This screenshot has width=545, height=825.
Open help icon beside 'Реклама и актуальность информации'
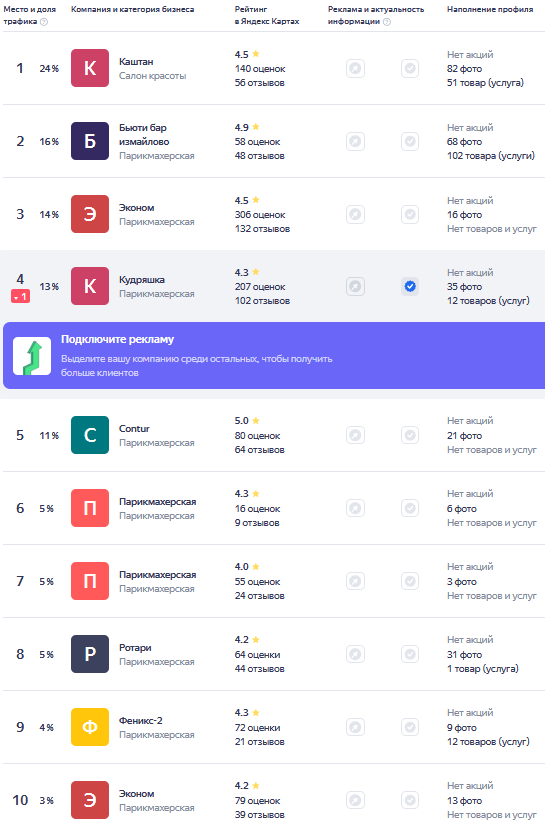[387, 22]
